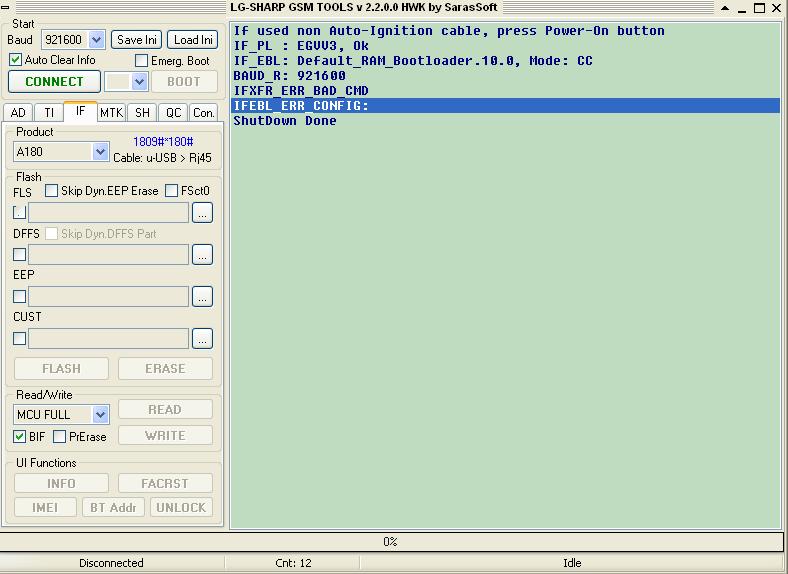Tick the CUST file checkbox
The width and height of the screenshot is (788, 574).
click(x=19, y=339)
